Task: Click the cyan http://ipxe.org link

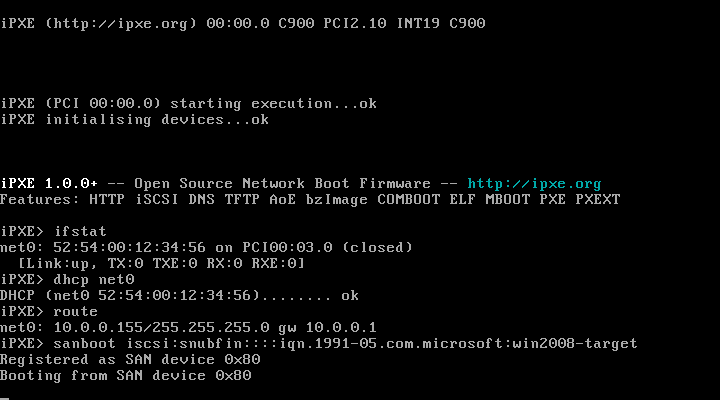Action: tap(534, 183)
